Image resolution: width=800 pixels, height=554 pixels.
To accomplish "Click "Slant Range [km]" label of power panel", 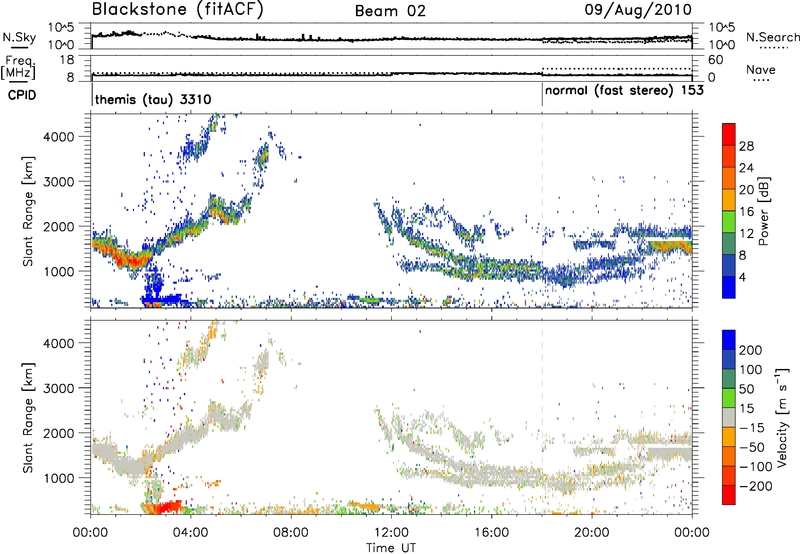I will 28,211.
